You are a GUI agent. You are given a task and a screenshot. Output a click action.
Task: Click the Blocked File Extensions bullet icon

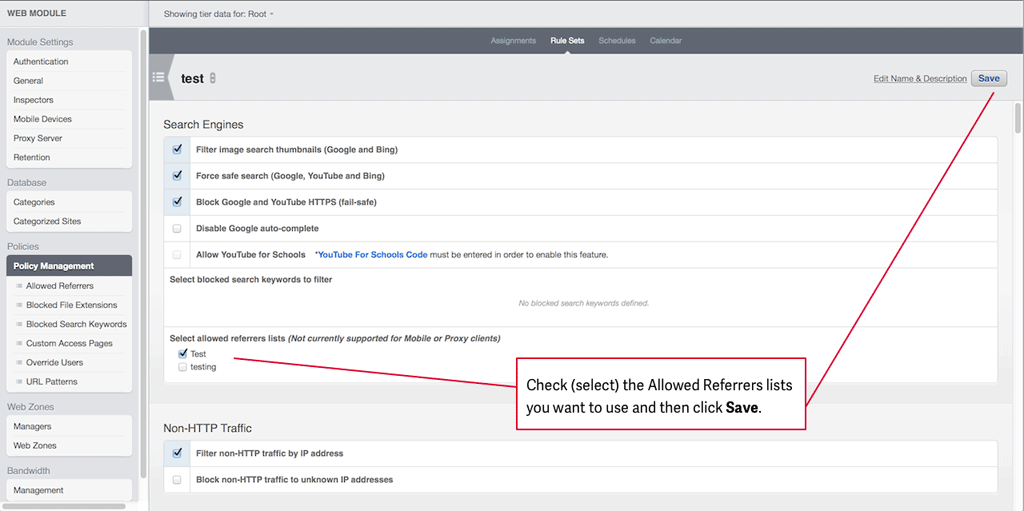point(19,305)
